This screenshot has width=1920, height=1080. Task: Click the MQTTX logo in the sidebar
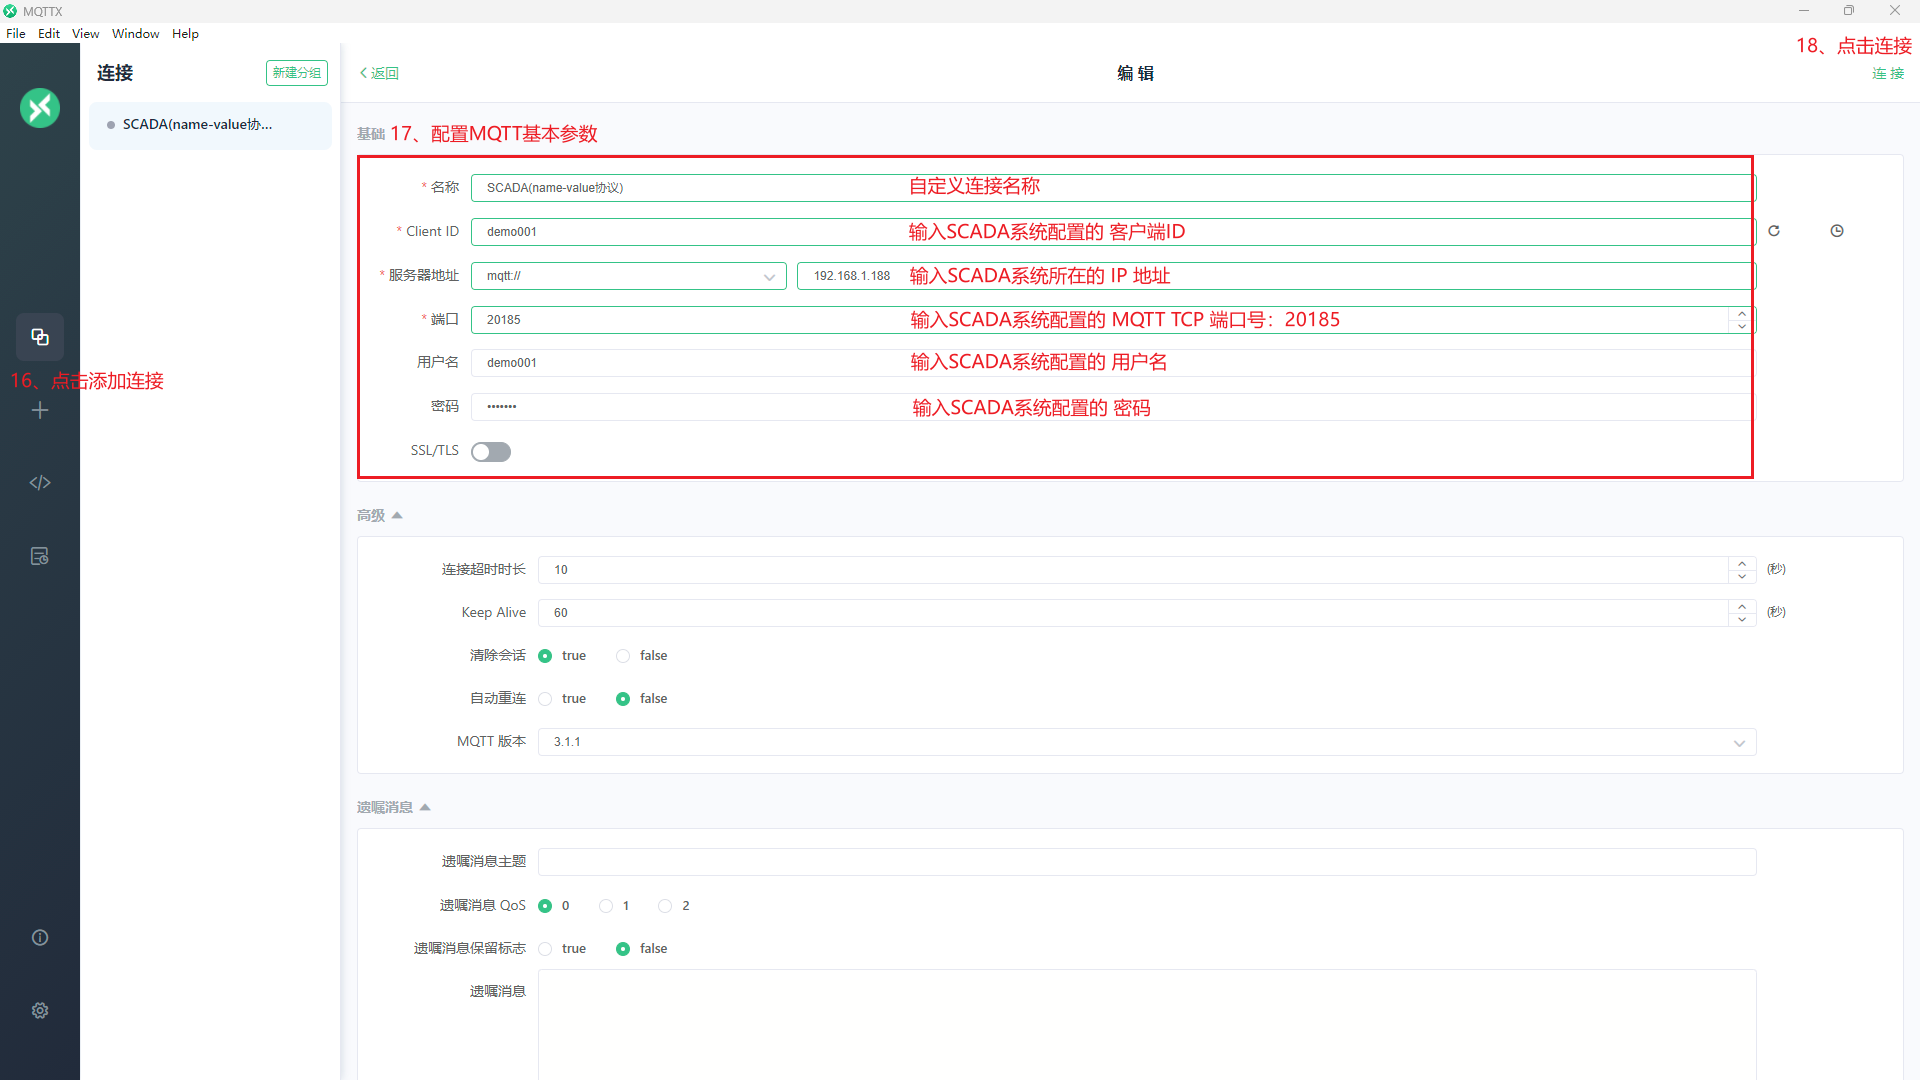(40, 108)
